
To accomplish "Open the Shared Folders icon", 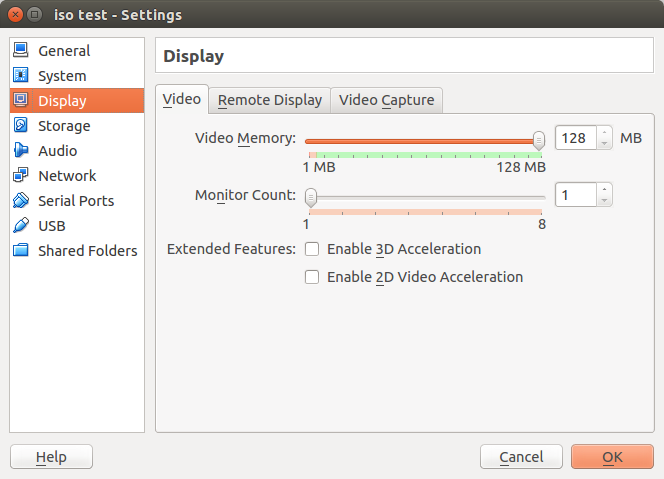I will coord(21,250).
